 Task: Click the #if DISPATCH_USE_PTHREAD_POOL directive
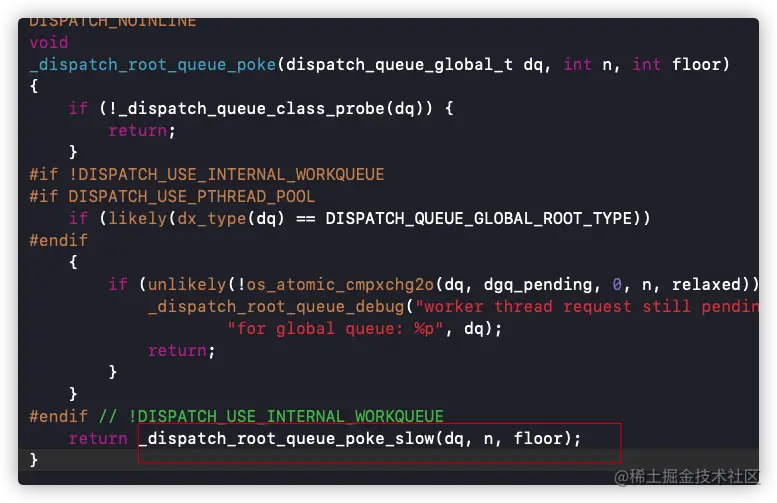pyautogui.click(x=172, y=197)
